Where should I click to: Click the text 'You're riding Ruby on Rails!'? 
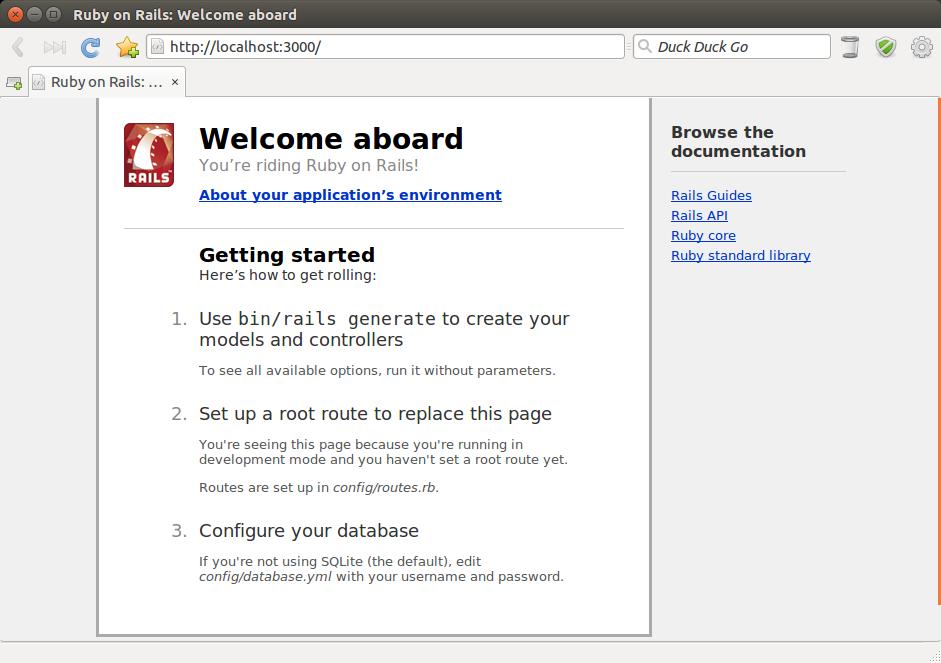(308, 166)
